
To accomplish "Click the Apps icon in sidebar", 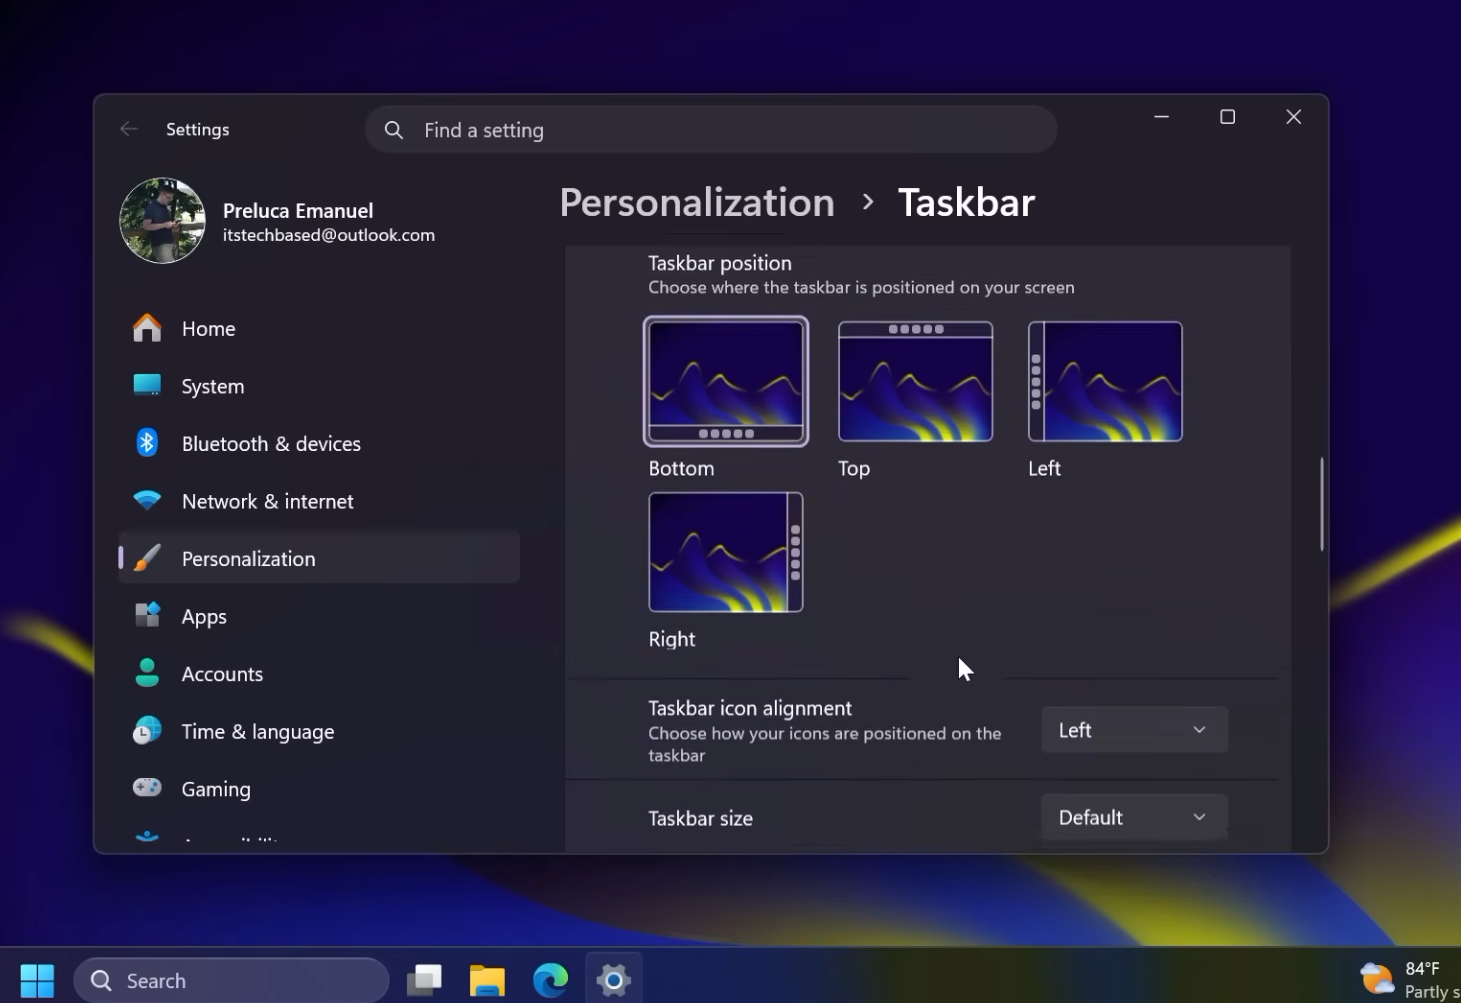I will tap(147, 615).
